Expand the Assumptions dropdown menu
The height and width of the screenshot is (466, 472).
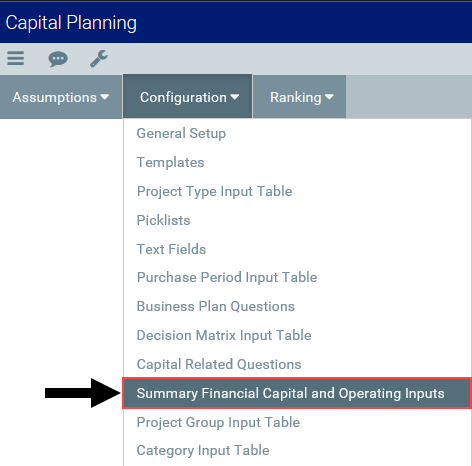tap(61, 97)
